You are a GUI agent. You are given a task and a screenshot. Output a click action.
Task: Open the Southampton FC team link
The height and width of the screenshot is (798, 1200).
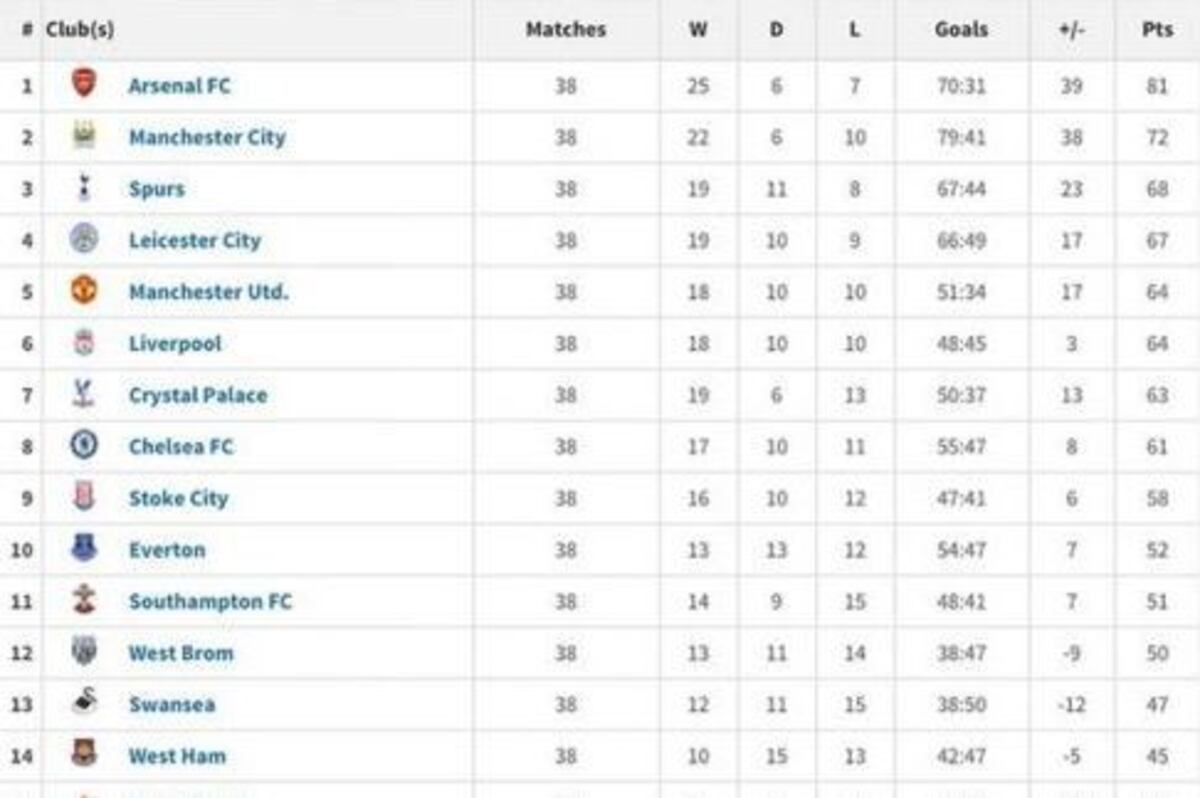tap(209, 601)
